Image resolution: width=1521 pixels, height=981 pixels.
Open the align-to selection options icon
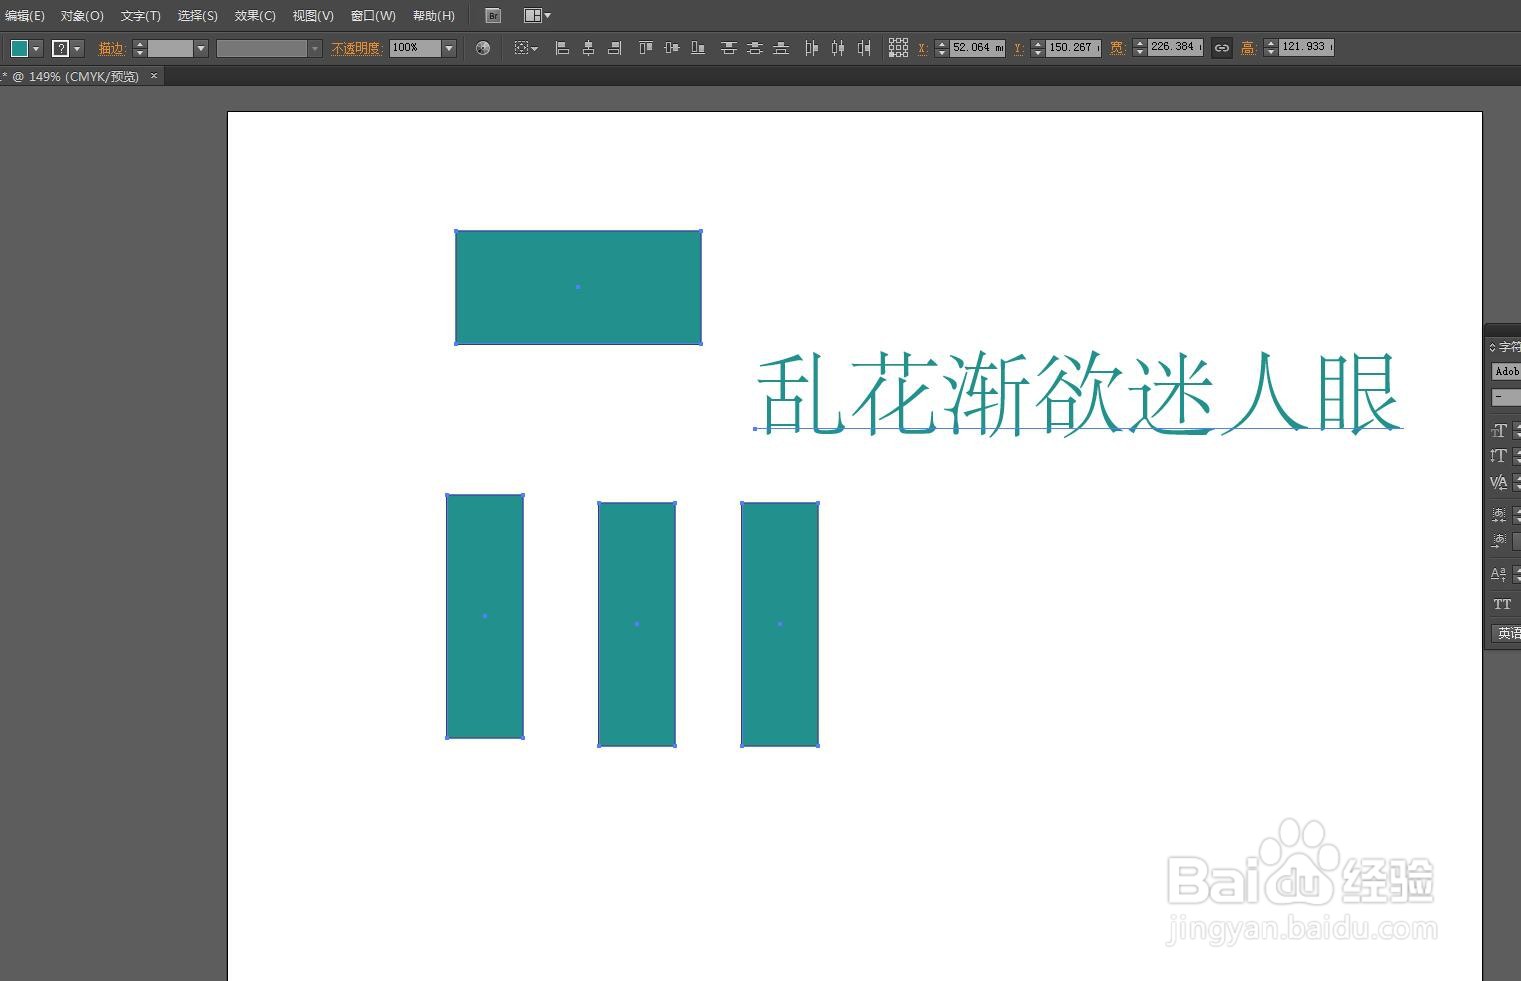525,47
